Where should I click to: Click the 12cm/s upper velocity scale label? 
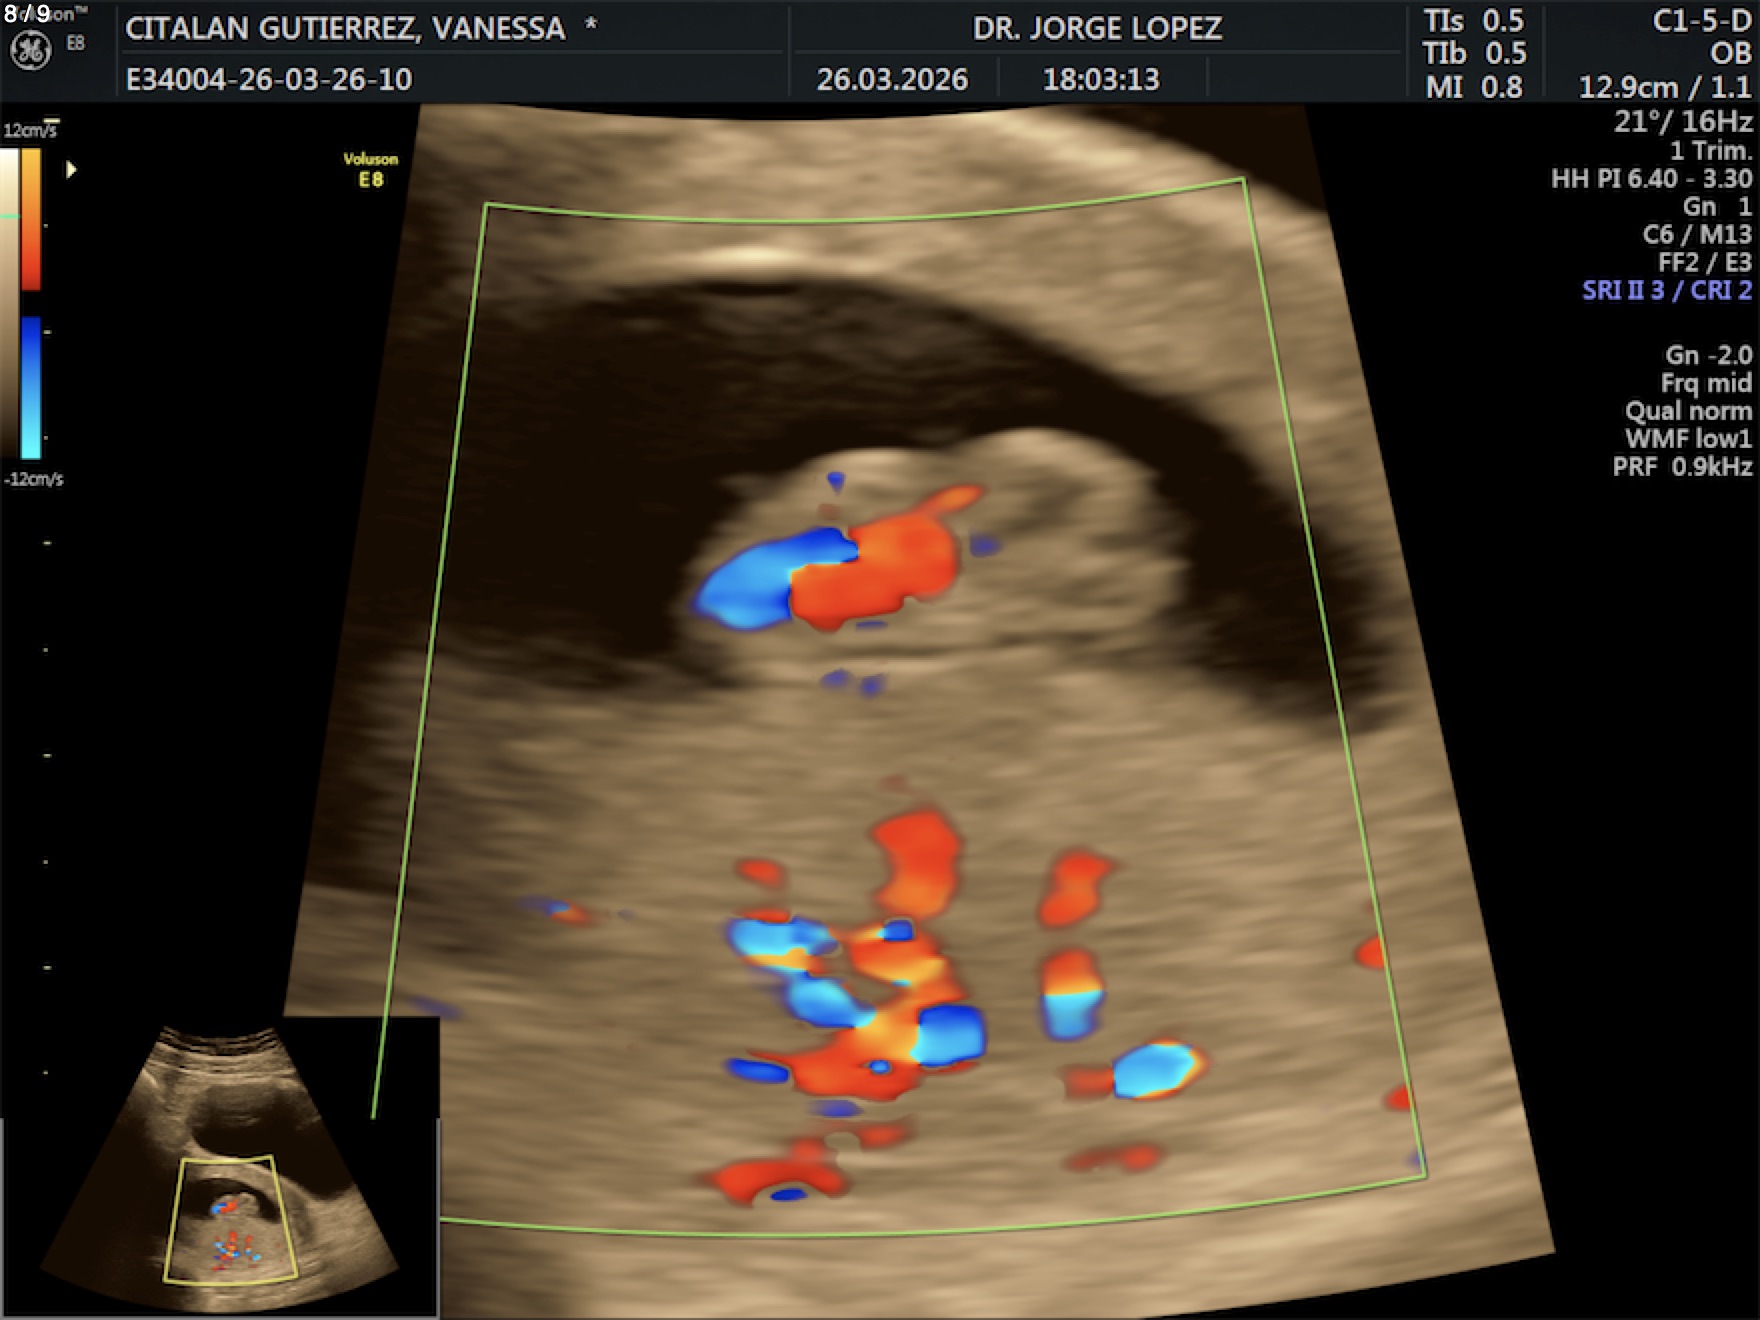30,131
